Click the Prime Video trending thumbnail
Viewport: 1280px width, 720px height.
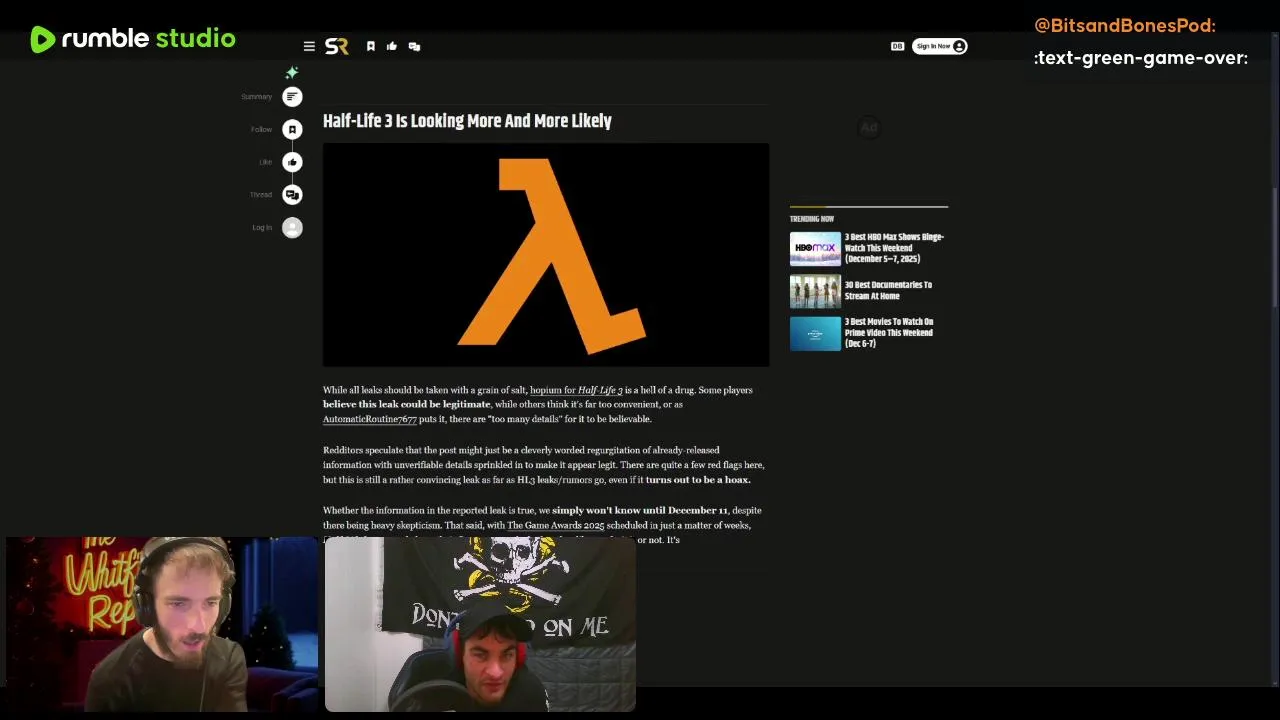[x=815, y=334]
